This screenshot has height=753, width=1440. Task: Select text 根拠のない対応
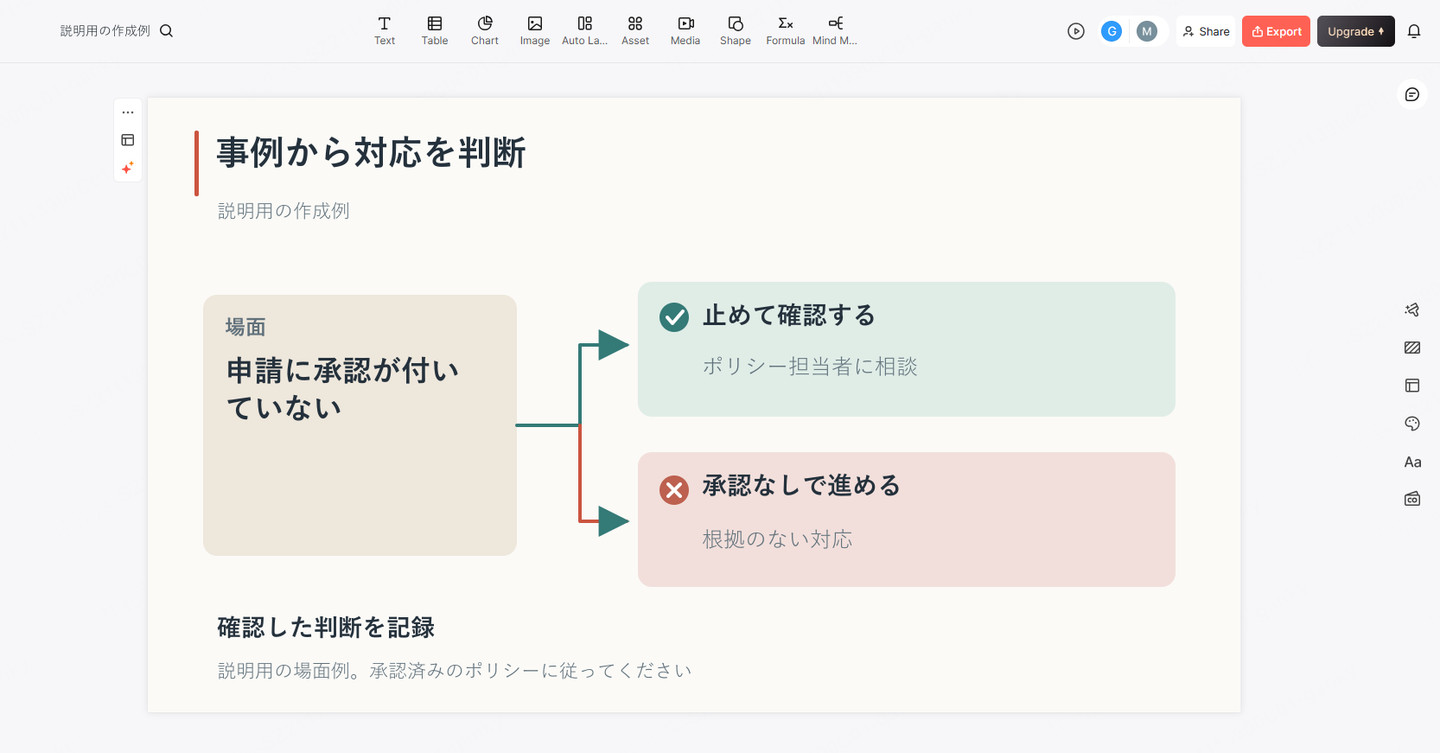(777, 540)
